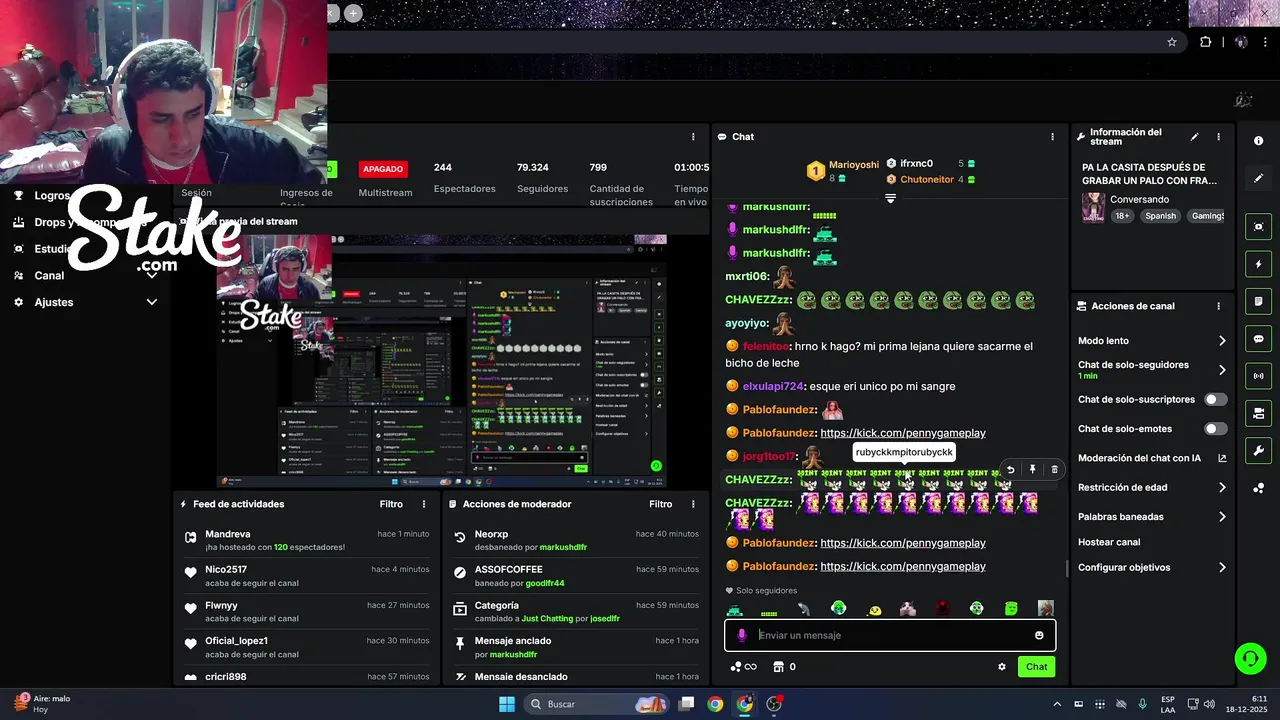Click the message input field
The height and width of the screenshot is (720, 1280).
890,635
